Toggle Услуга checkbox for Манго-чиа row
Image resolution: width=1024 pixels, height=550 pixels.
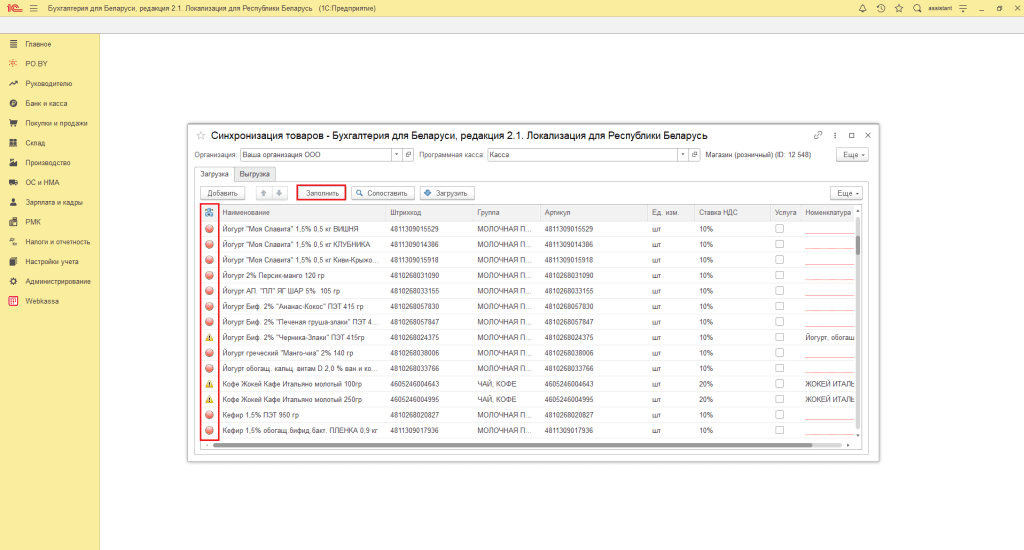(x=779, y=353)
